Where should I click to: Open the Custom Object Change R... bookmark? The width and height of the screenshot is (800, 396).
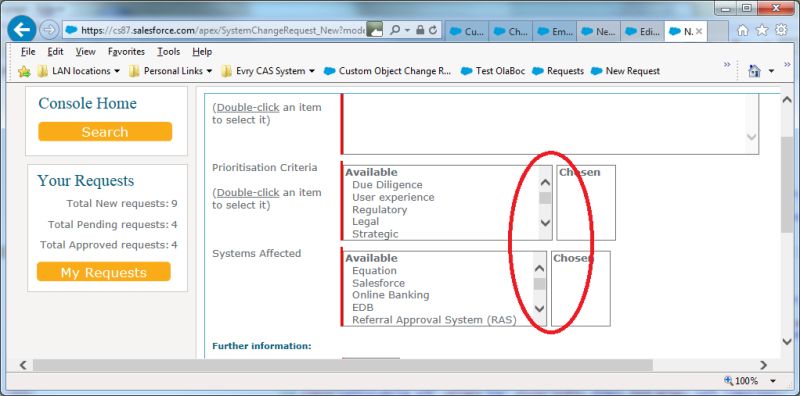click(x=388, y=71)
